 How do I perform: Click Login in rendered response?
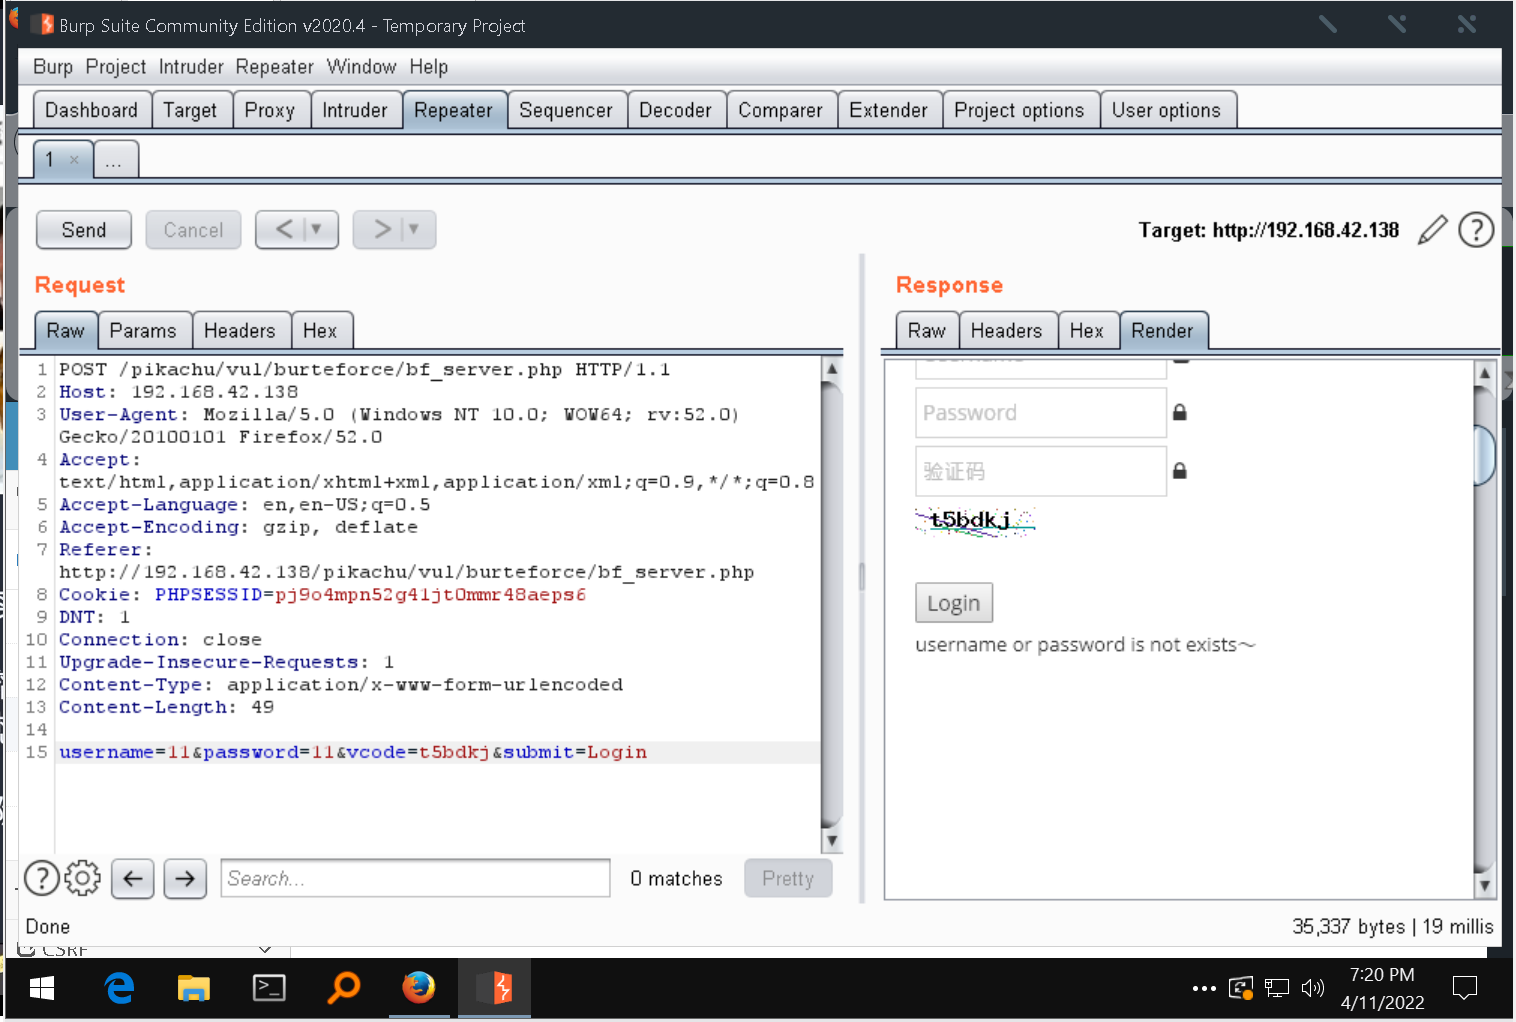point(954,603)
